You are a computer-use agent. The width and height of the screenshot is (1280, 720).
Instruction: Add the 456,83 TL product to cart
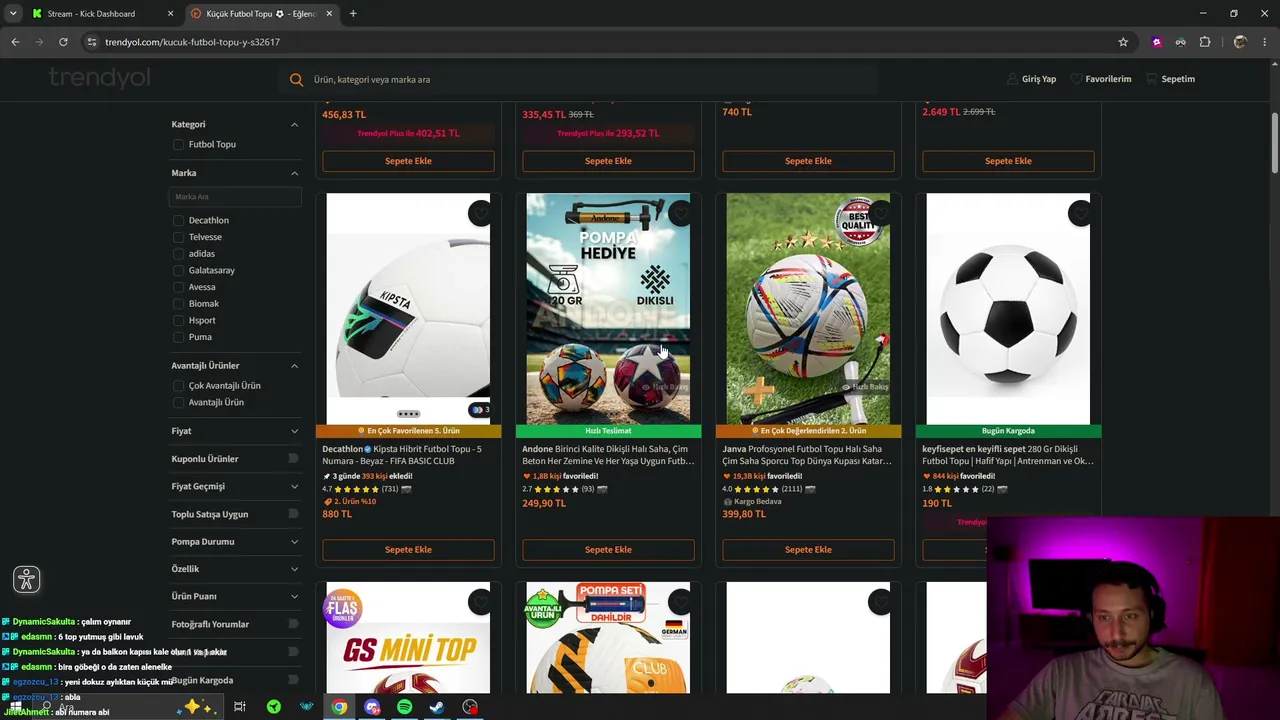tap(408, 161)
